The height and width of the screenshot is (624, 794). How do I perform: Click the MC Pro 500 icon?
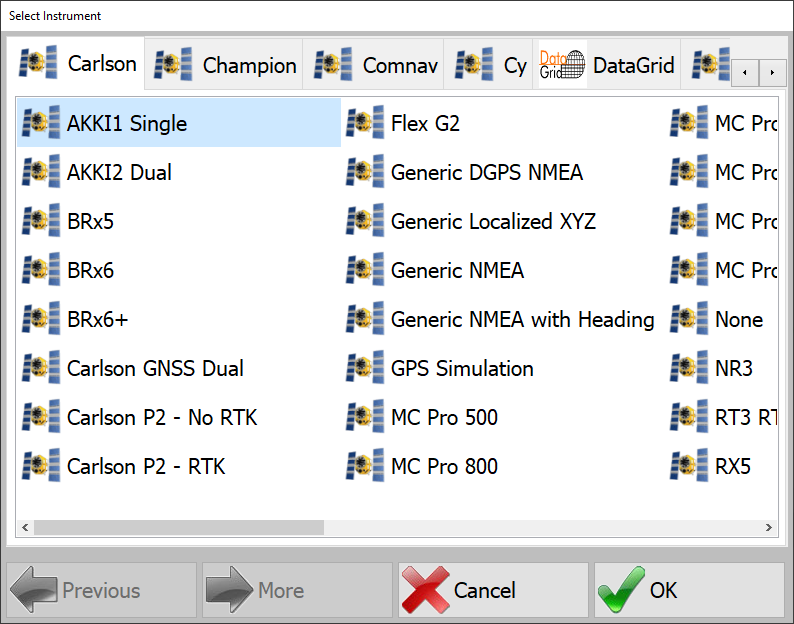[x=365, y=416]
